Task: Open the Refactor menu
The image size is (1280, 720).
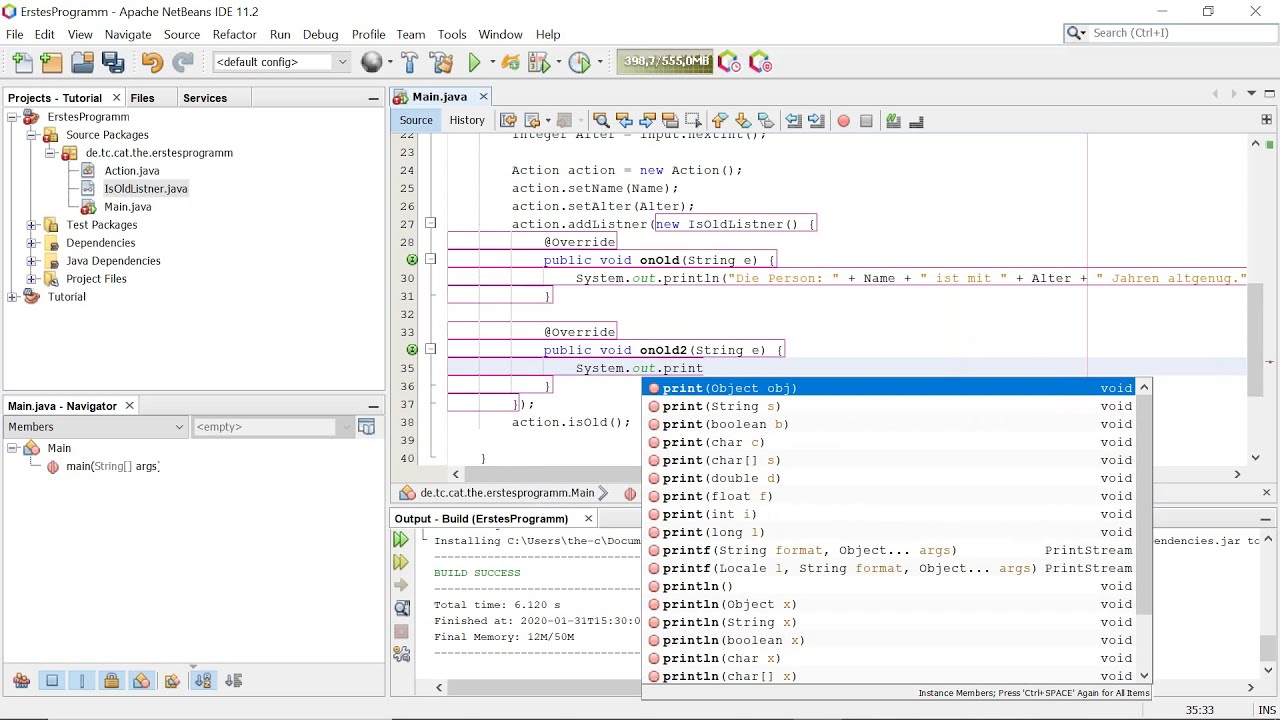Action: pos(234,34)
